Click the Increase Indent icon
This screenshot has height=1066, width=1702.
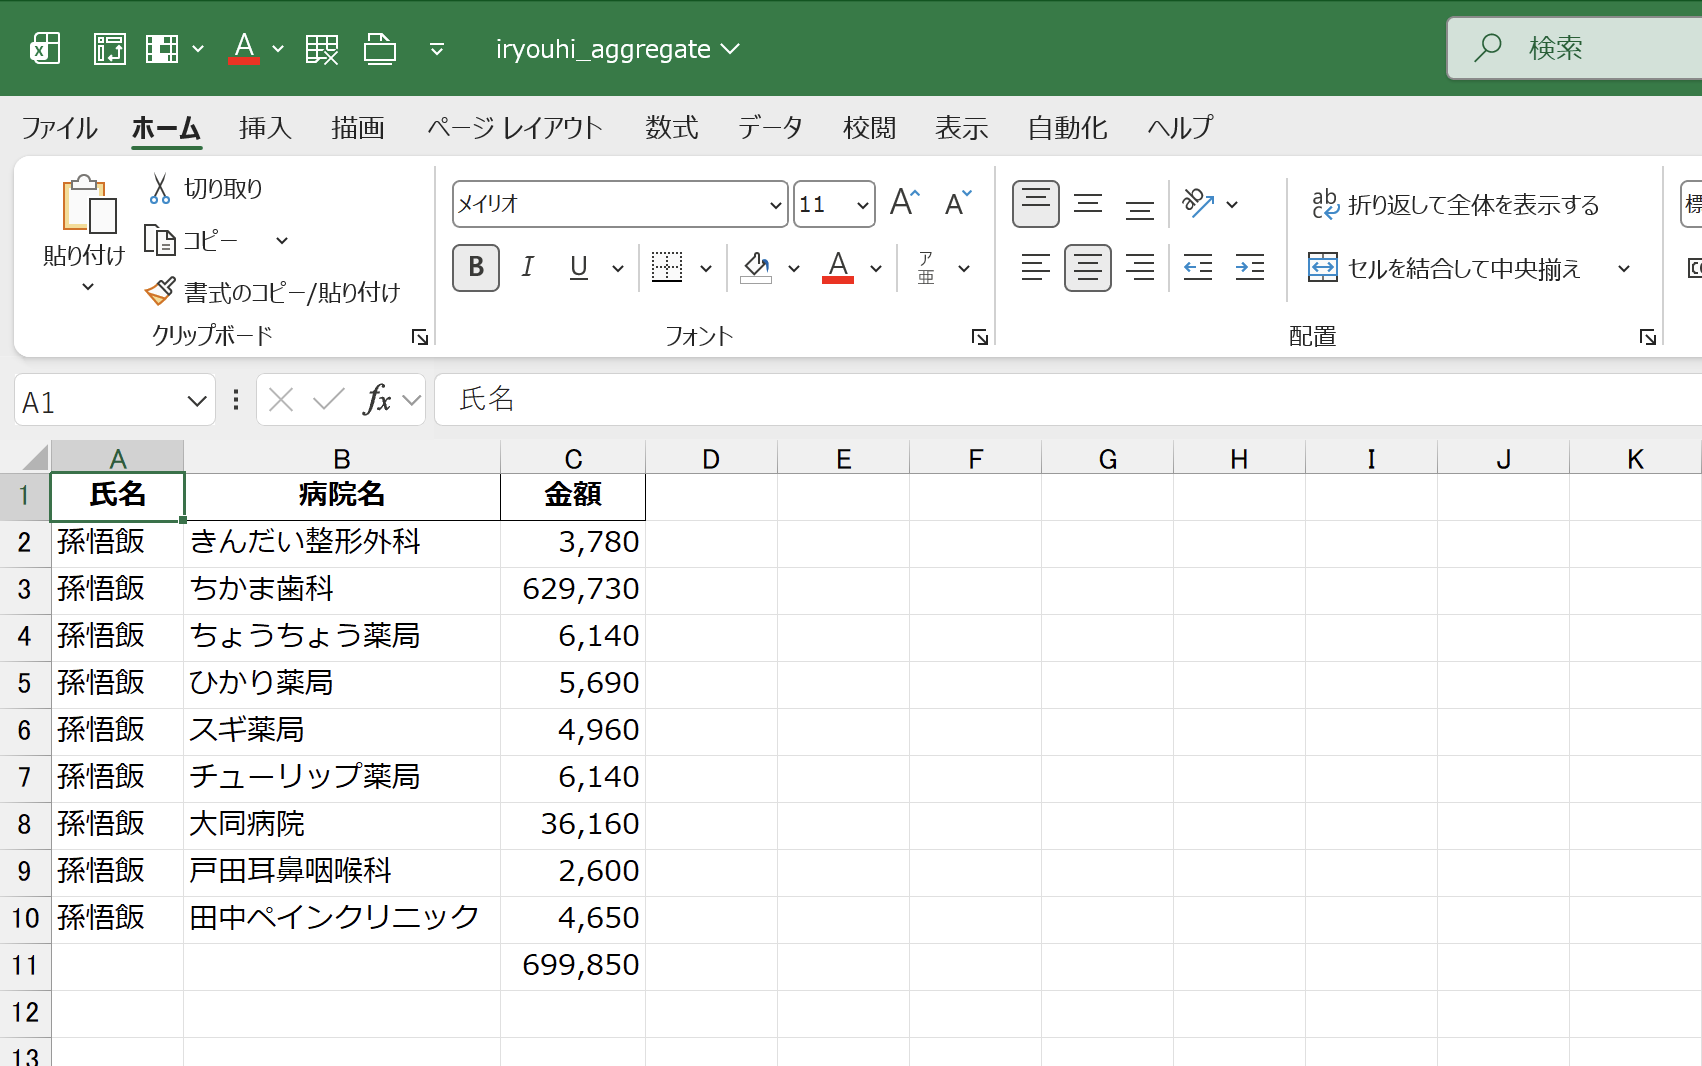(1249, 267)
